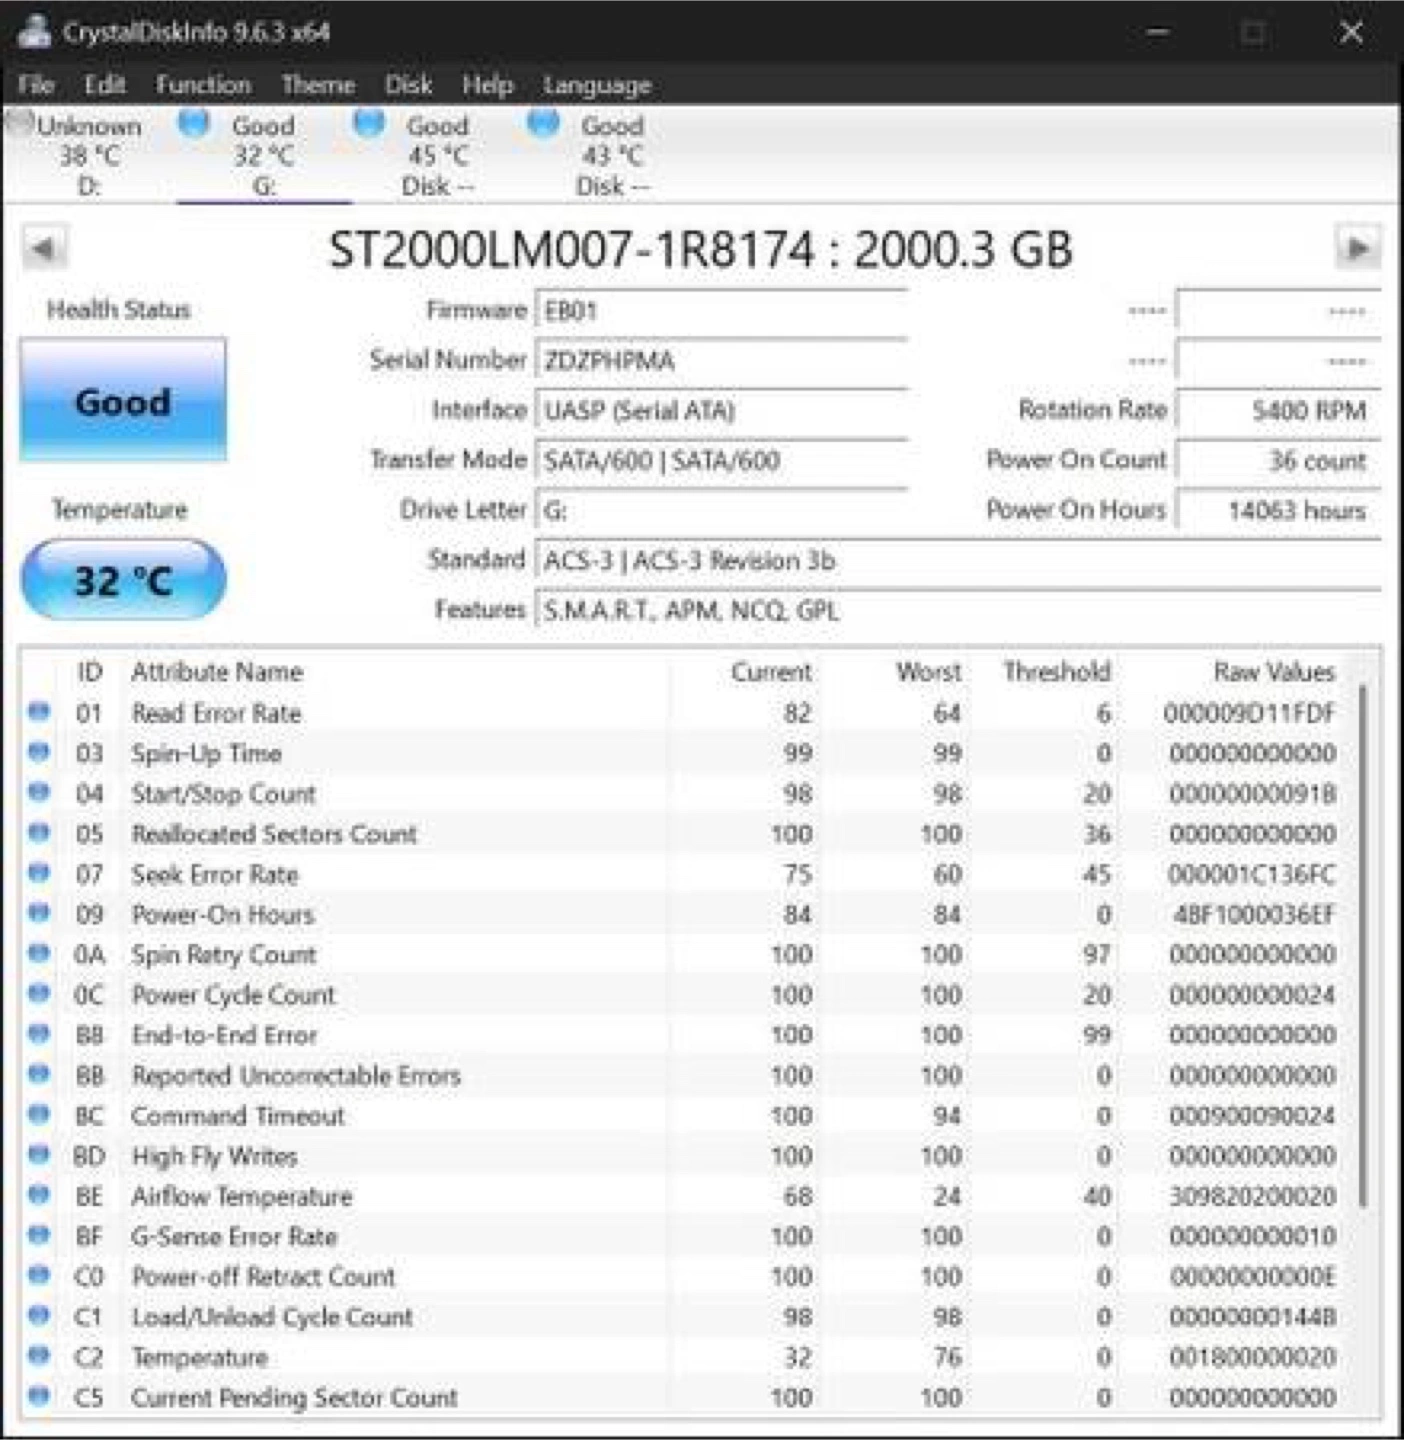The width and height of the screenshot is (1404, 1440).
Task: Click the Attribute Name column header
Action: [217, 672]
